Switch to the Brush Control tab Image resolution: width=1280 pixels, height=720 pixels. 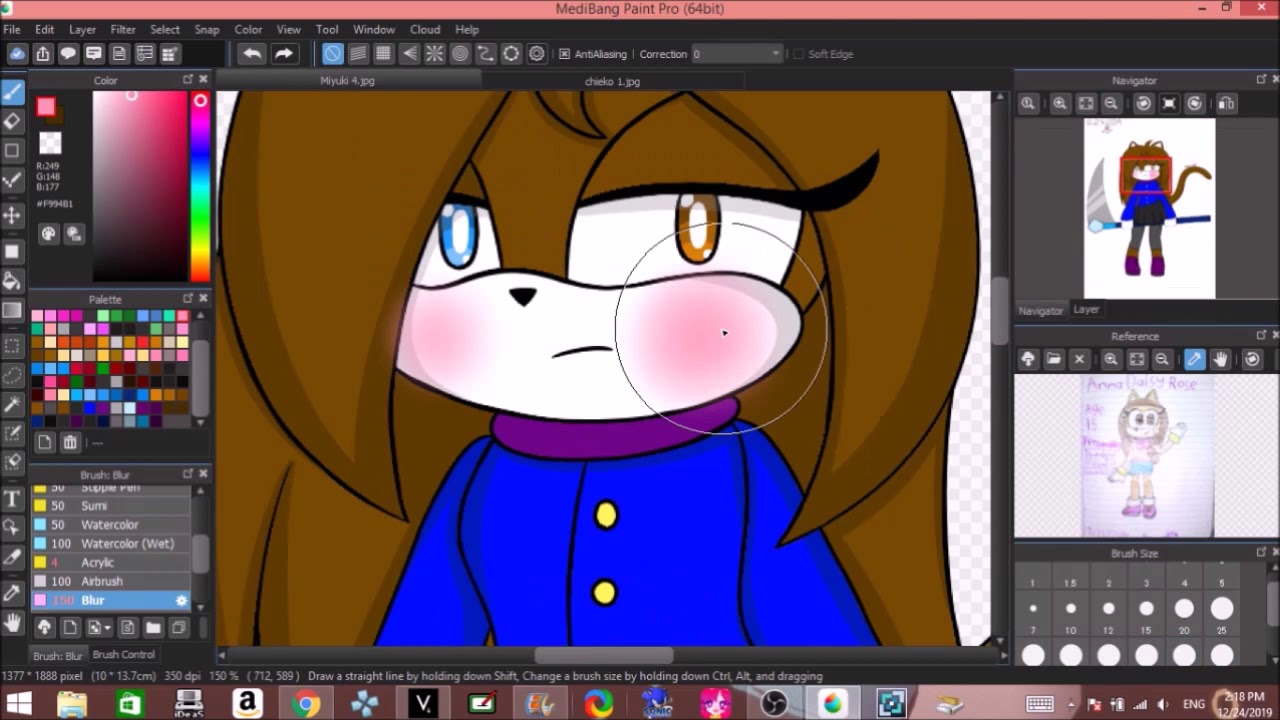124,655
